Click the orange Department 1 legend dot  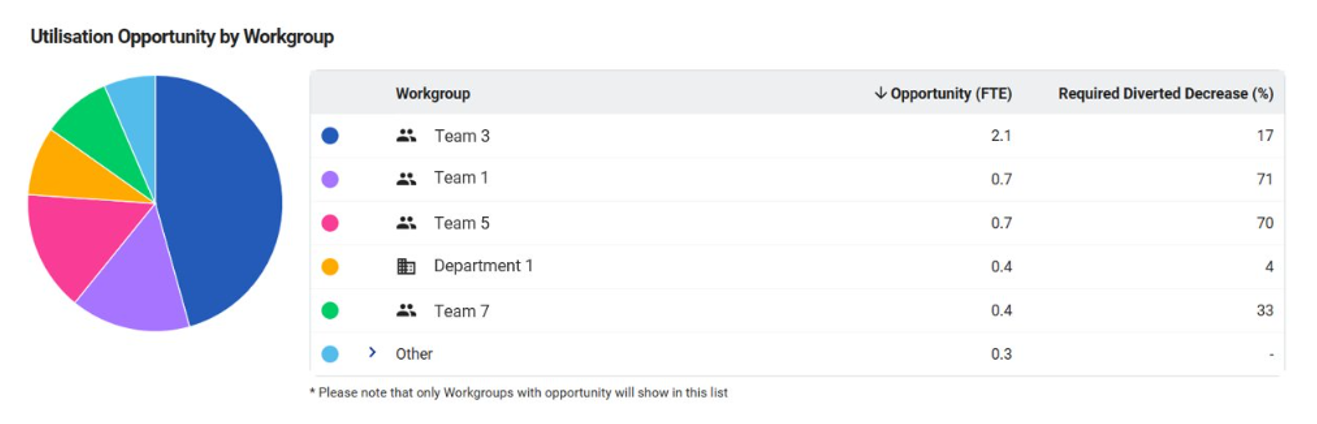pyautogui.click(x=330, y=266)
